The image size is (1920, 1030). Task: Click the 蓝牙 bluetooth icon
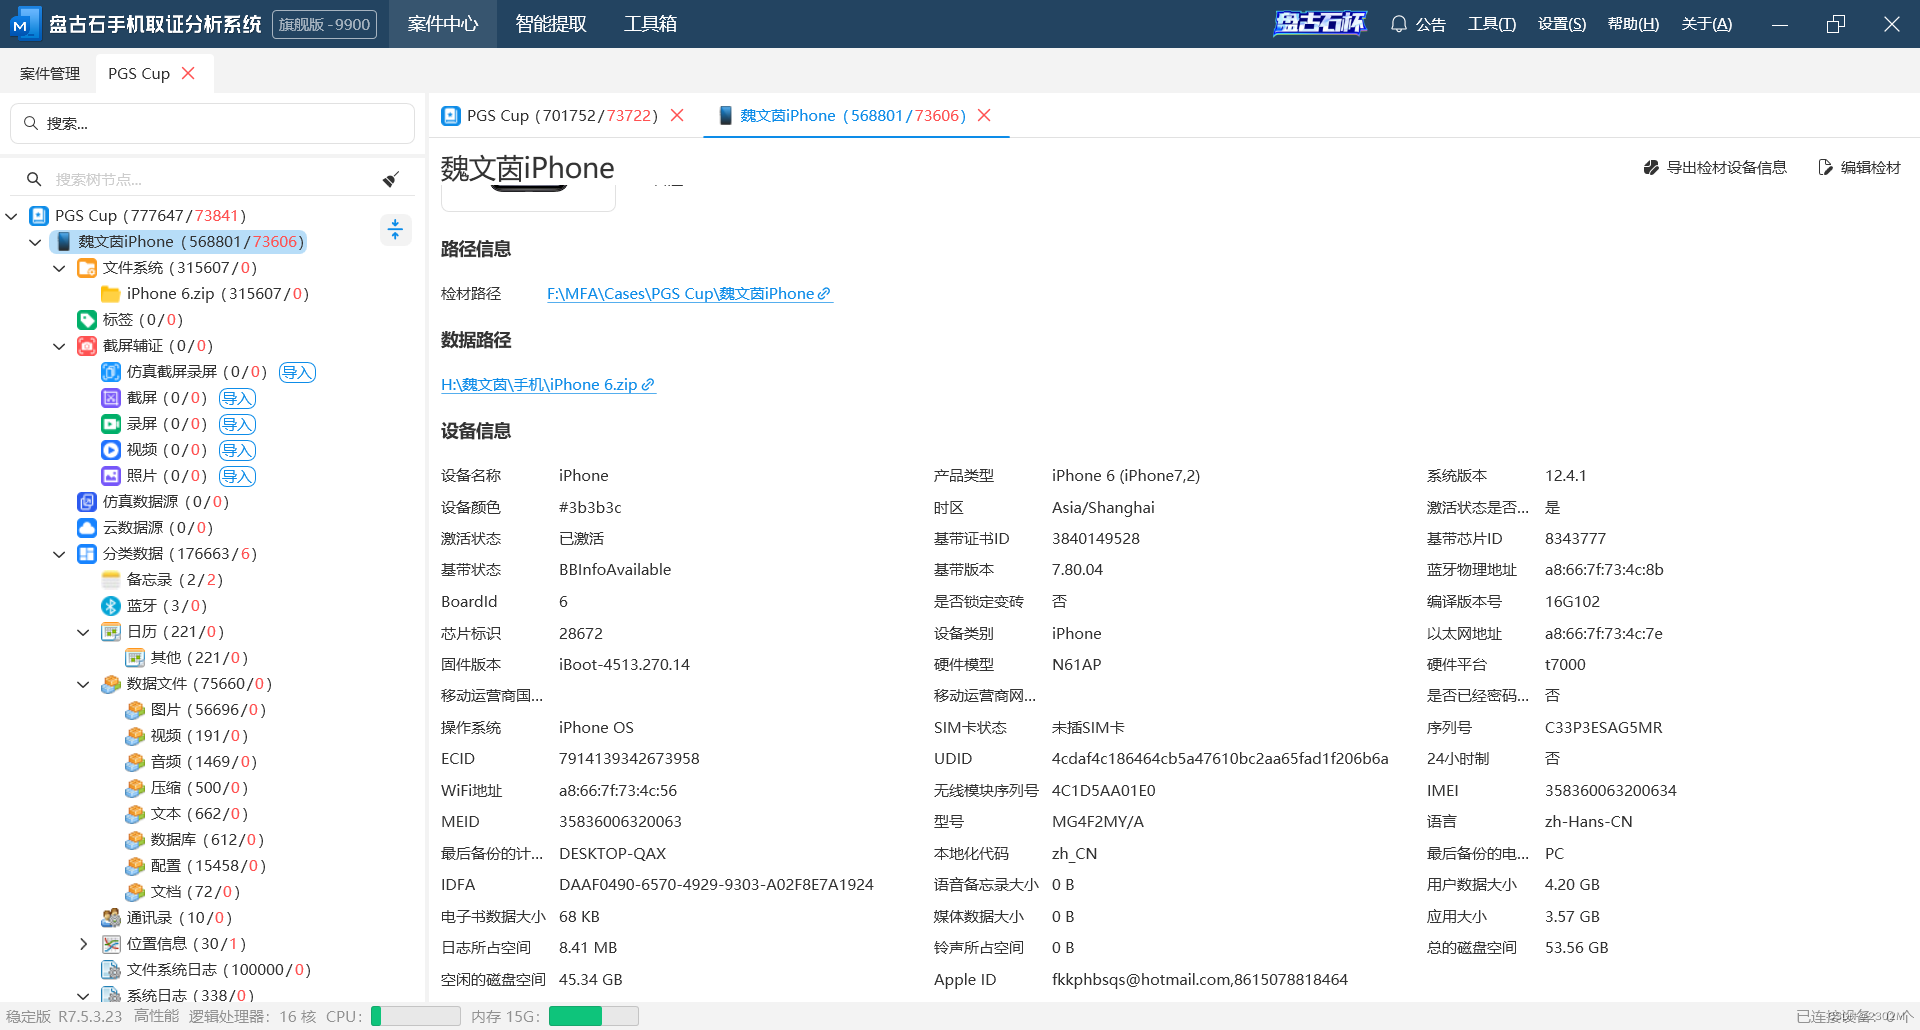tap(111, 606)
